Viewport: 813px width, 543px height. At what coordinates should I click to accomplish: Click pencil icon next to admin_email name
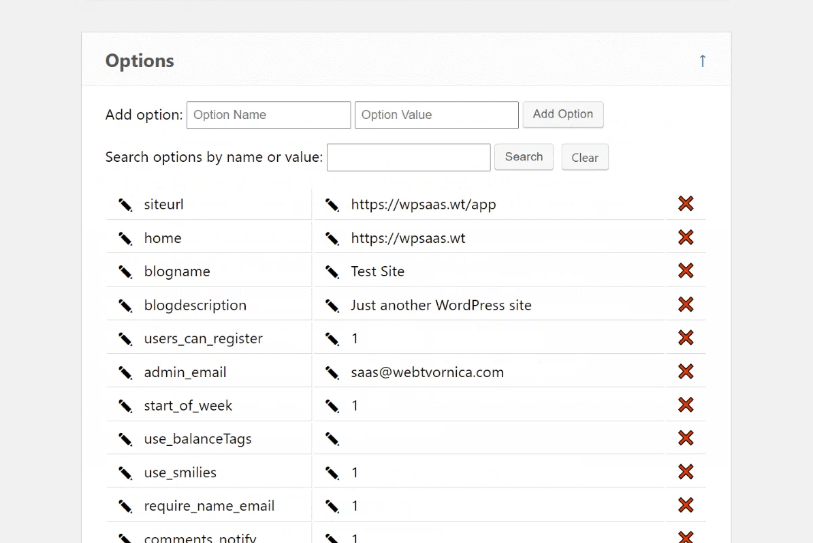click(x=125, y=373)
